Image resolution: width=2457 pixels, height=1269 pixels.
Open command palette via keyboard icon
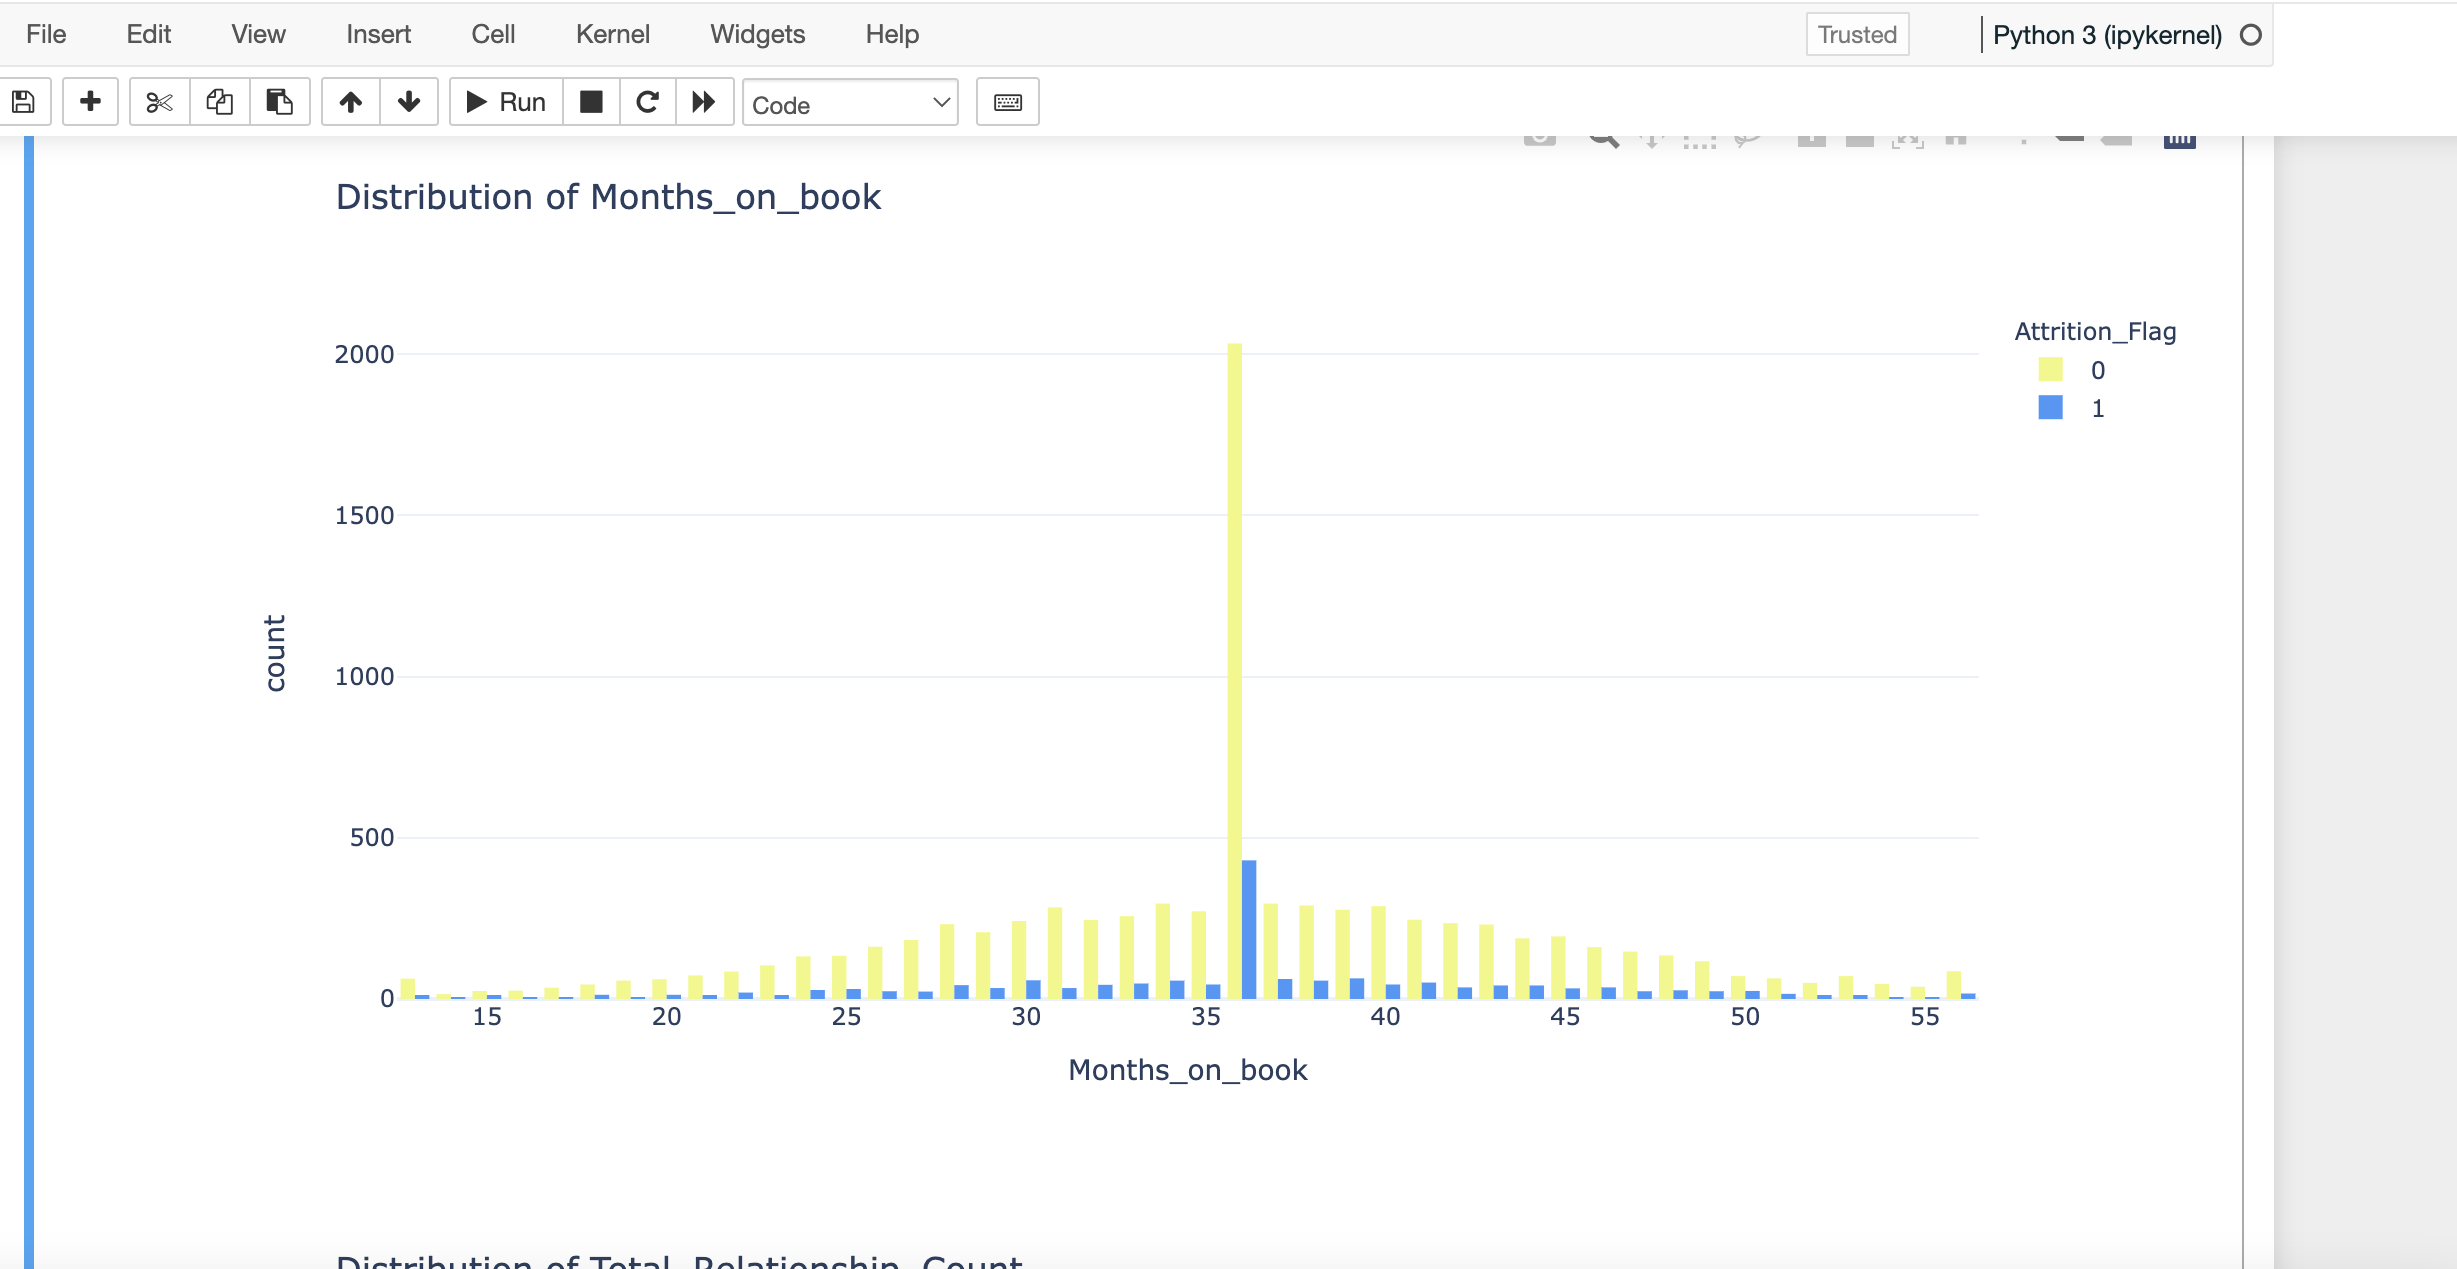1007,101
